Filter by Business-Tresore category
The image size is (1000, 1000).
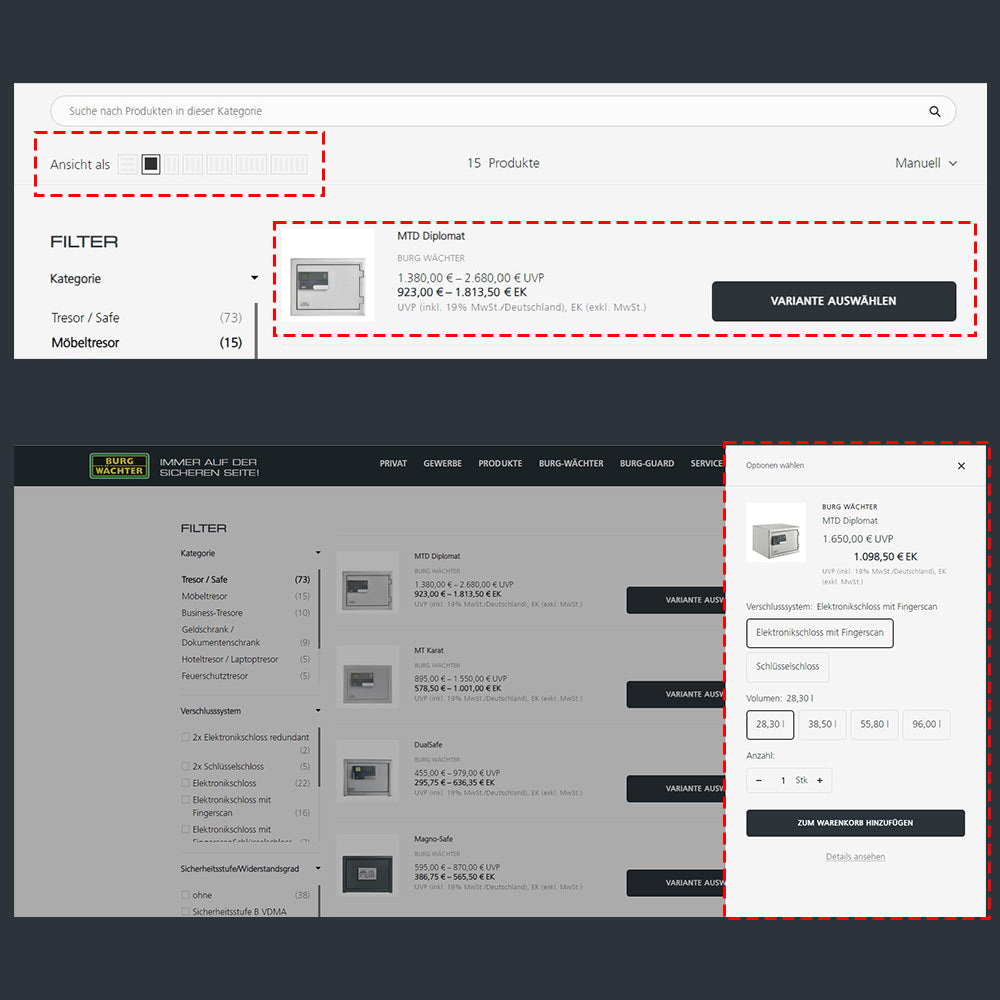(x=212, y=613)
